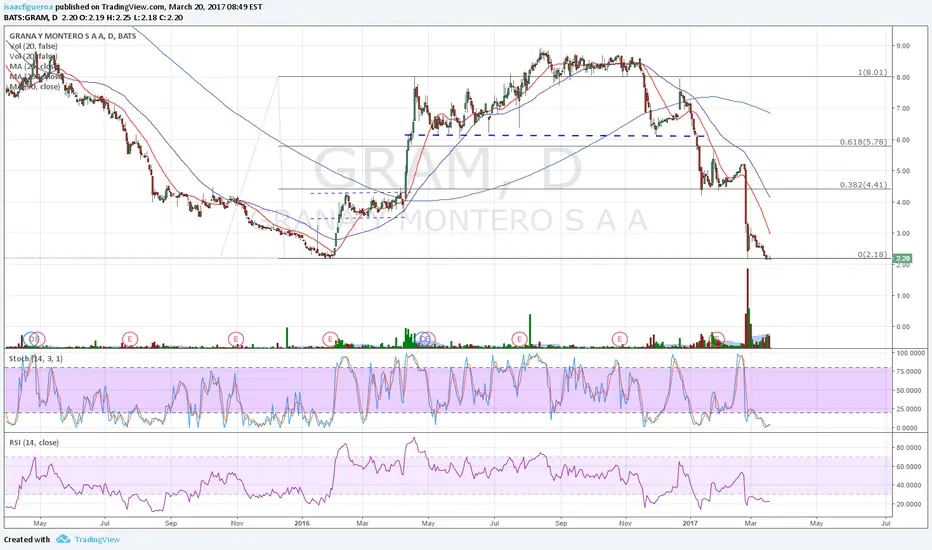Click the 0.382(4.41) Fibonacci level label
The width and height of the screenshot is (932, 550).
tap(863, 185)
